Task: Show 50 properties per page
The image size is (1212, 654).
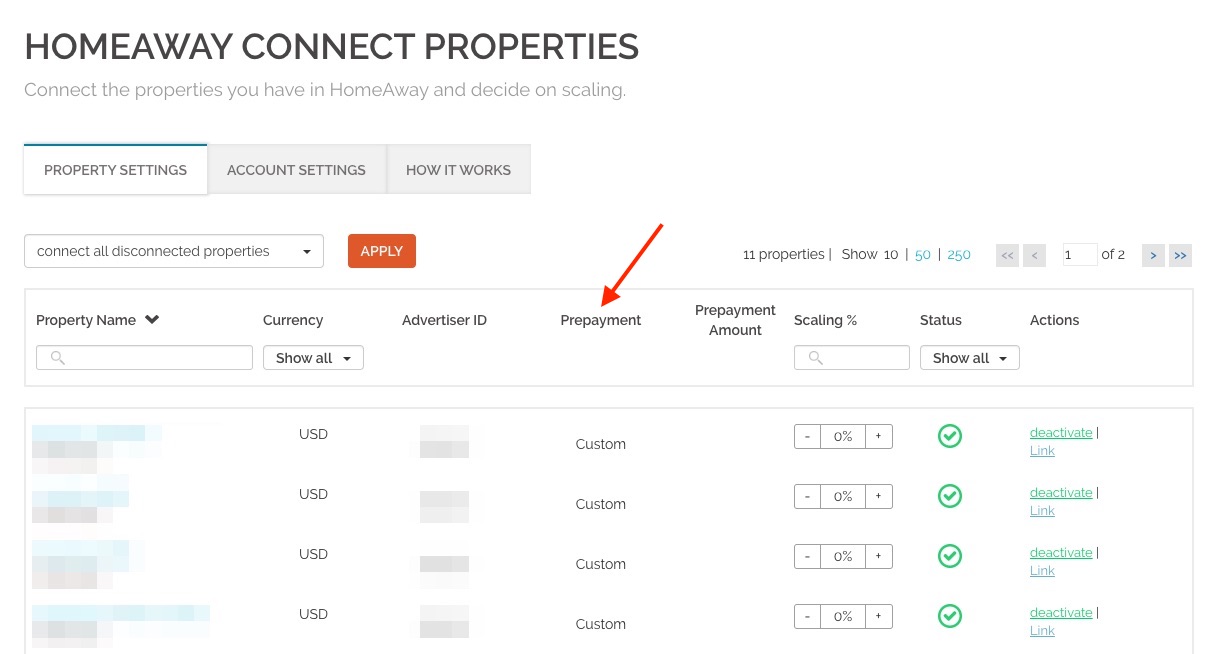Action: 922,255
